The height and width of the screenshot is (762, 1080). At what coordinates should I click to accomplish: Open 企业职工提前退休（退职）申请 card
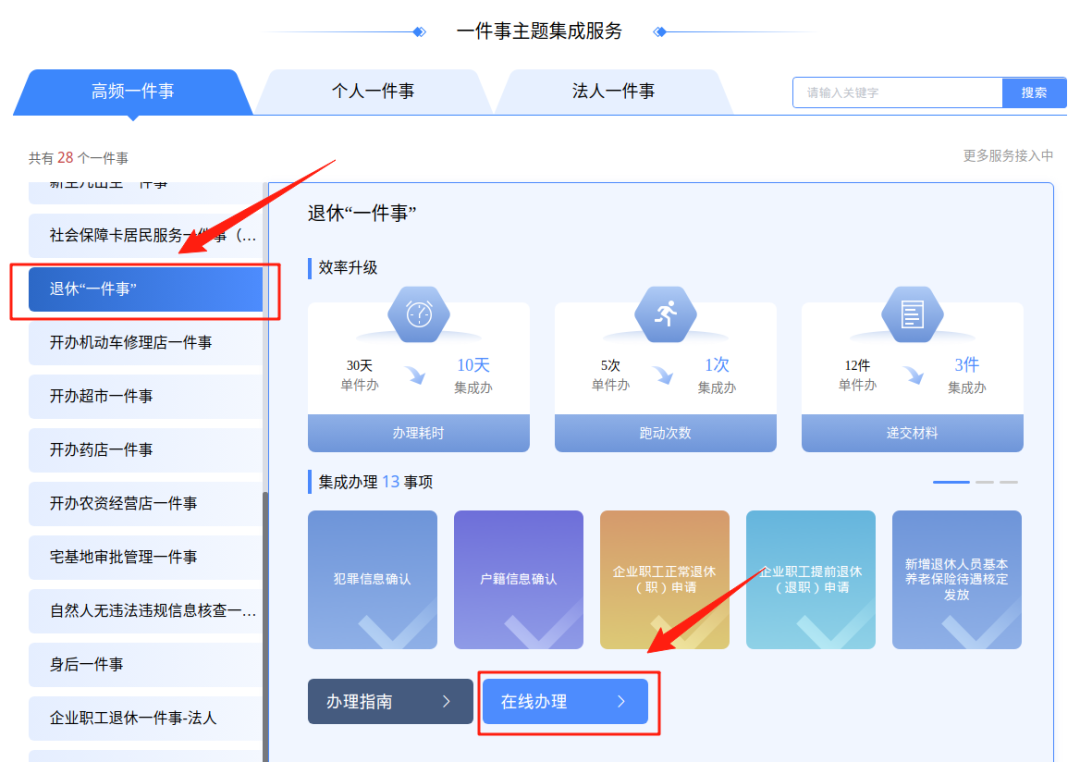pos(810,579)
